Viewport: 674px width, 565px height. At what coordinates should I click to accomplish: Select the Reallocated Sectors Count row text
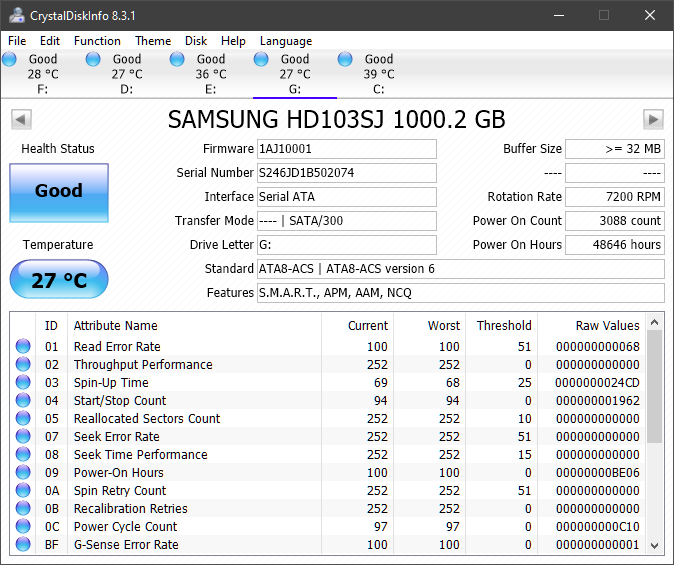(x=147, y=418)
